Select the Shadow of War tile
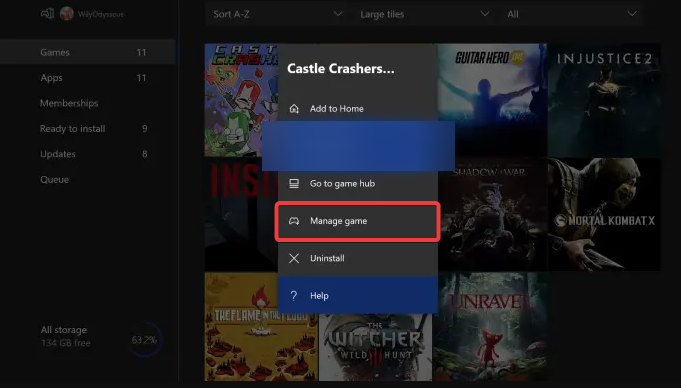This screenshot has width=681, height=388. pos(493,214)
